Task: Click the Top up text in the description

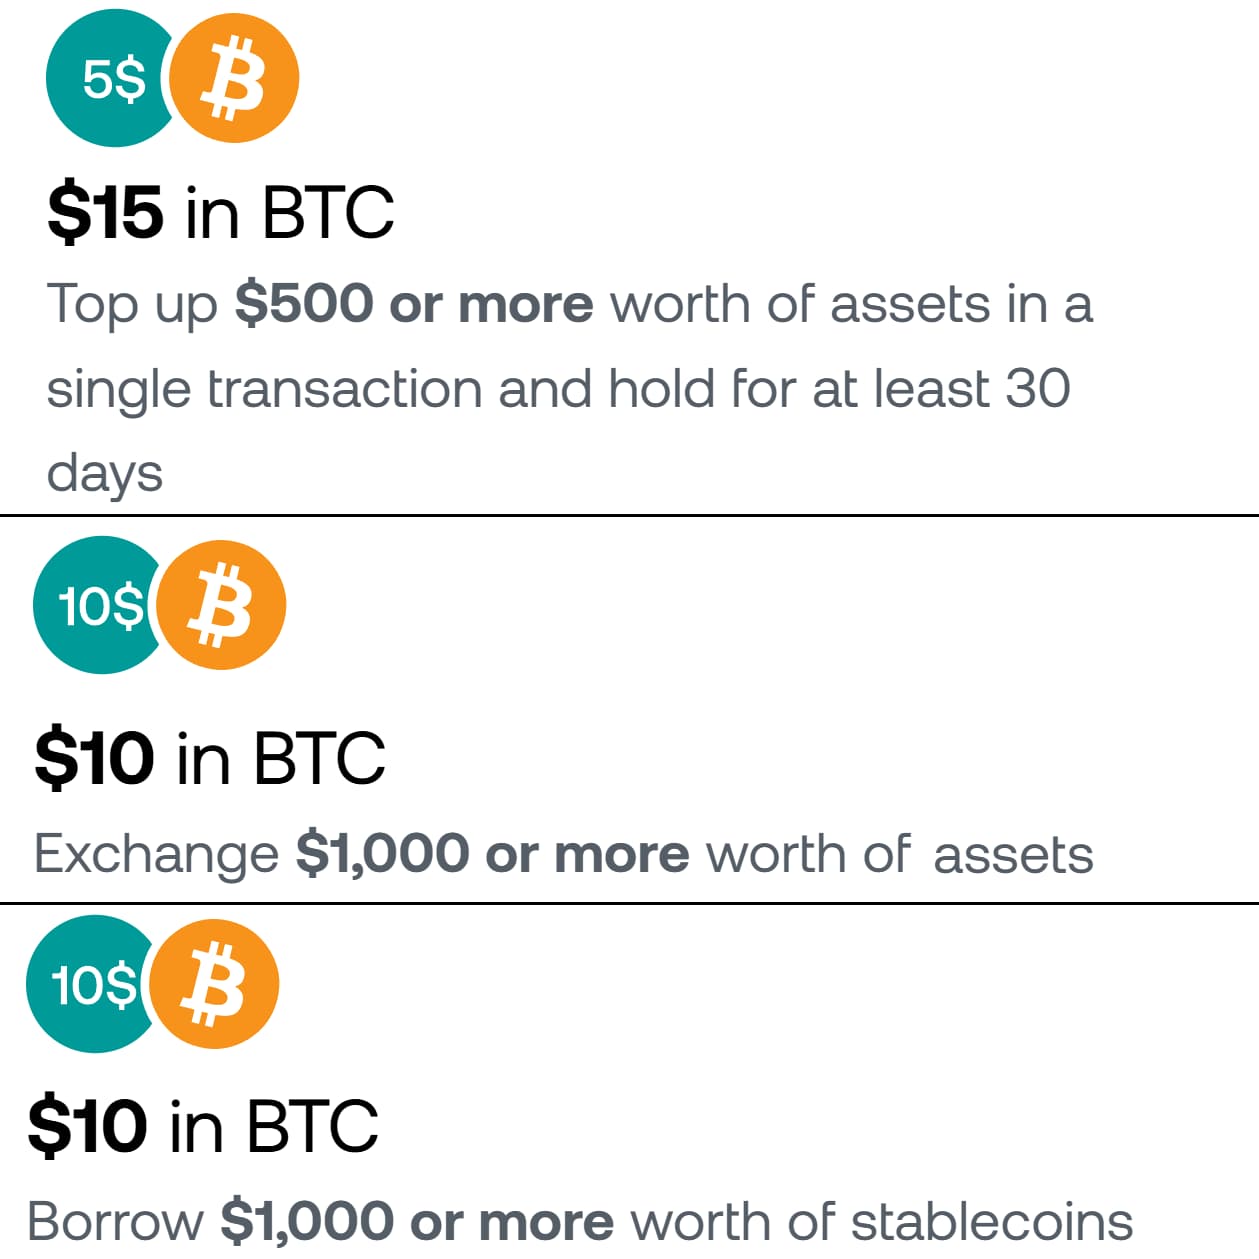Action: tap(132, 304)
